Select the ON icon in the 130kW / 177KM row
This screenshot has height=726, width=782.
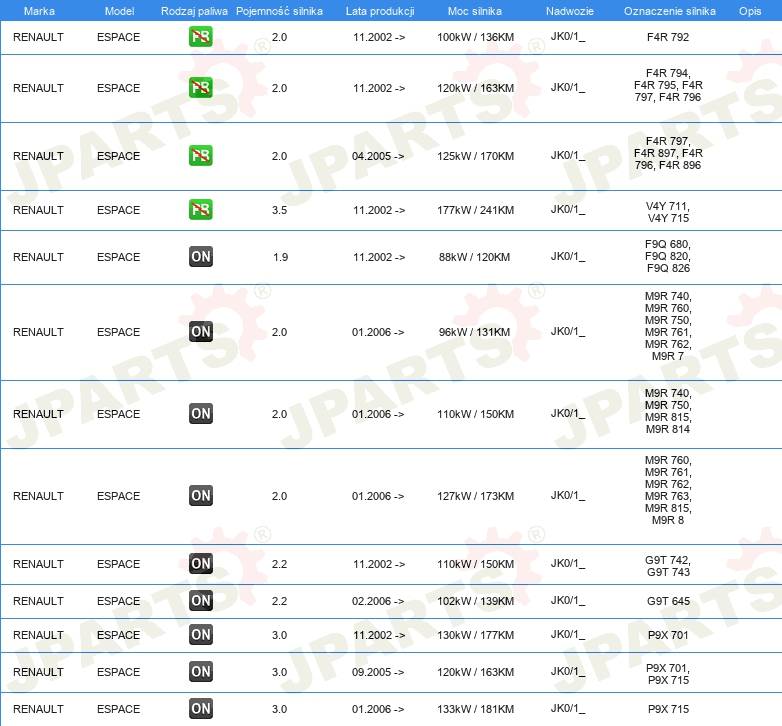point(201,635)
